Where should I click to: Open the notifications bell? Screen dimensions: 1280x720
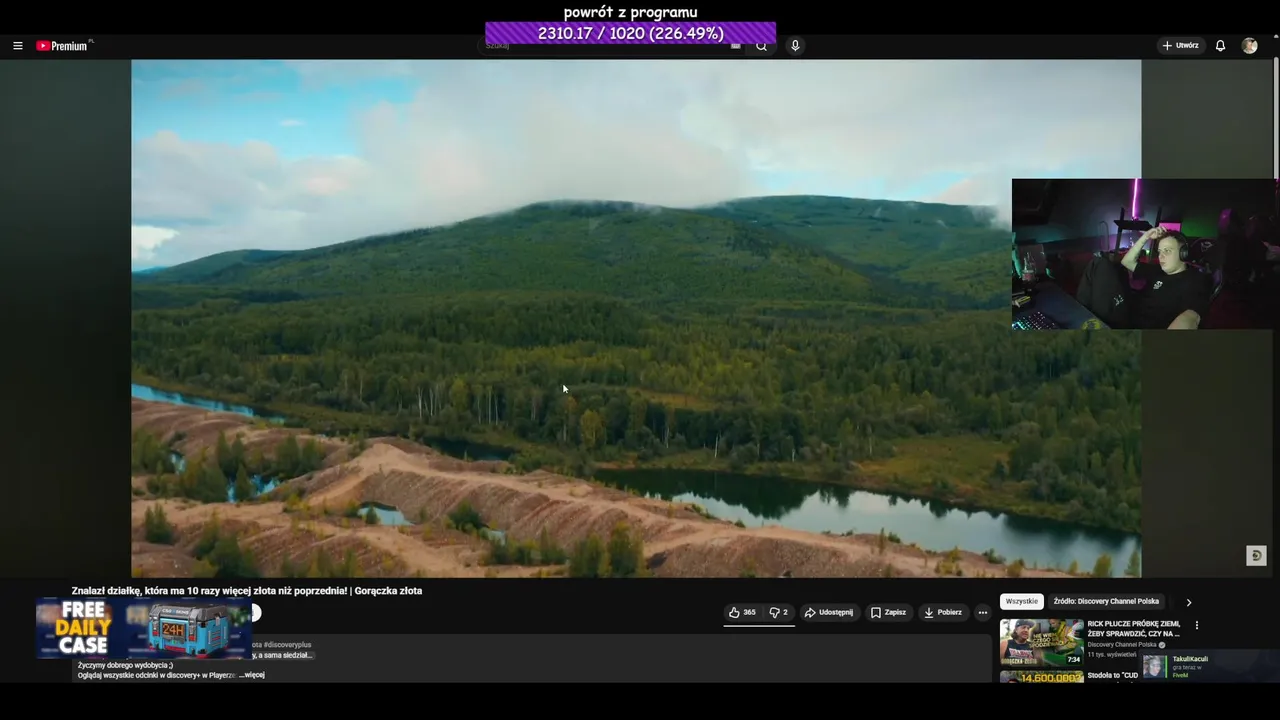(x=1220, y=46)
